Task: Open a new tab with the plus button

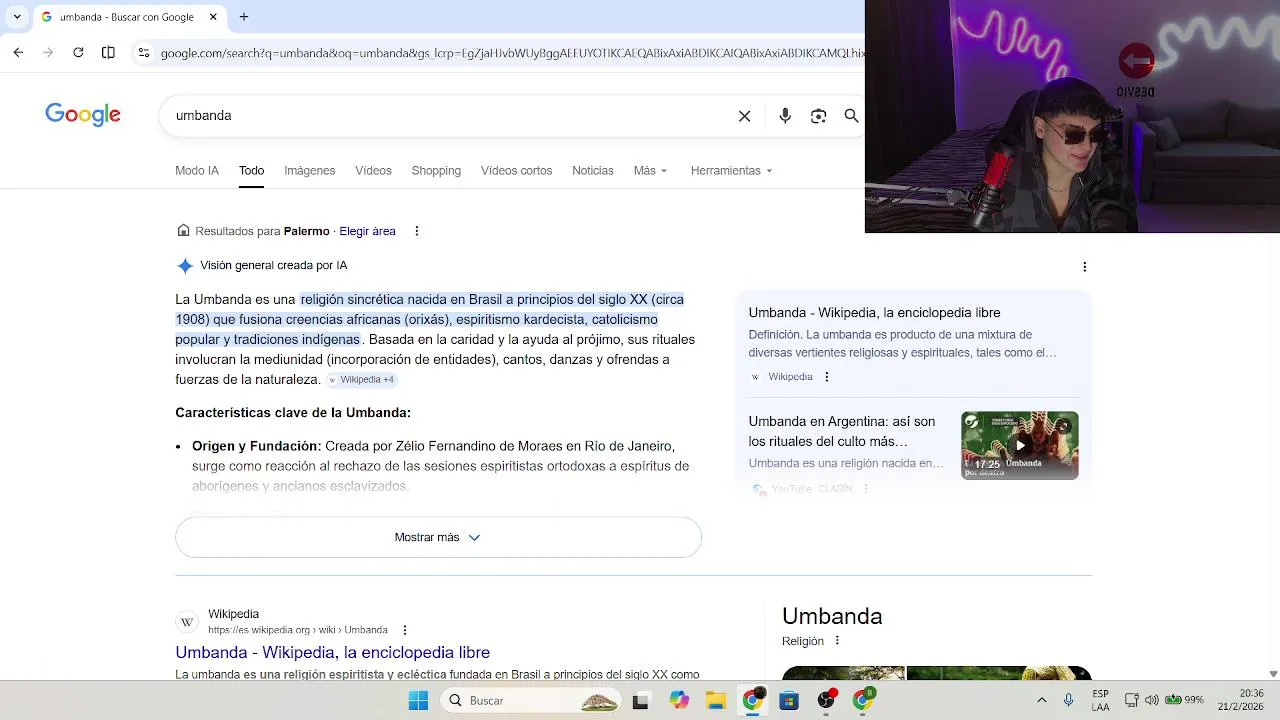Action: pos(244,17)
